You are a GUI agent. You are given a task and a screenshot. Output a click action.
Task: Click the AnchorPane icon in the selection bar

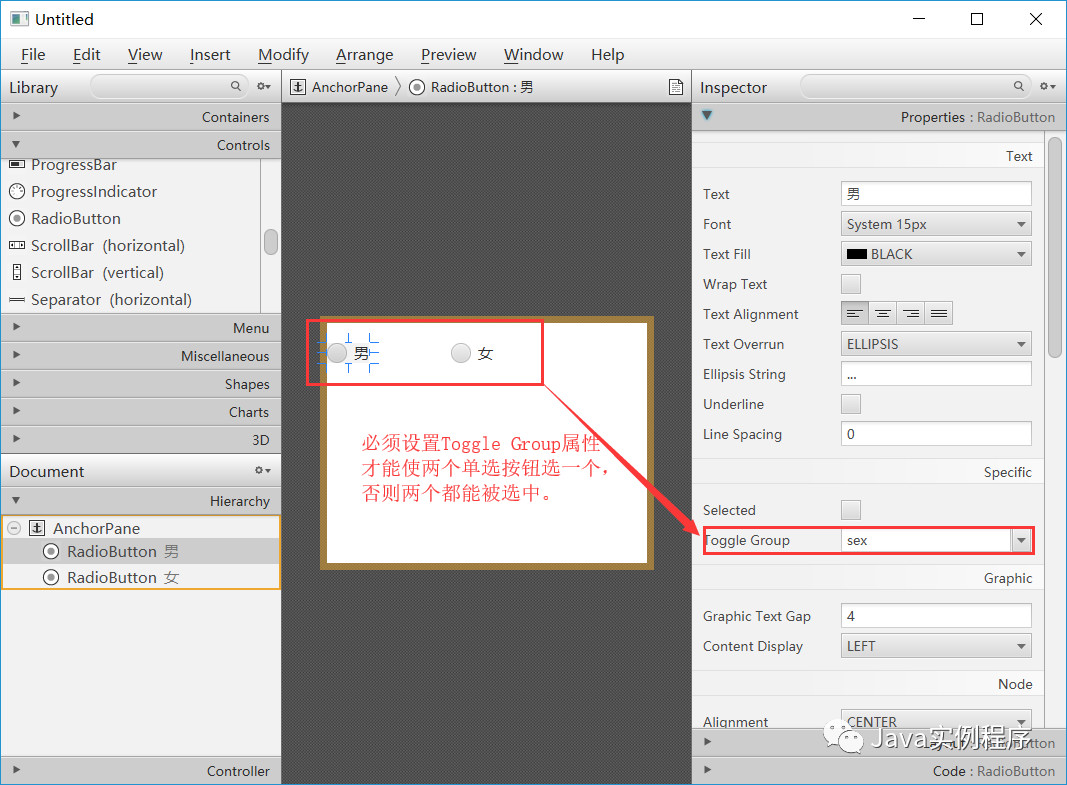(x=297, y=87)
